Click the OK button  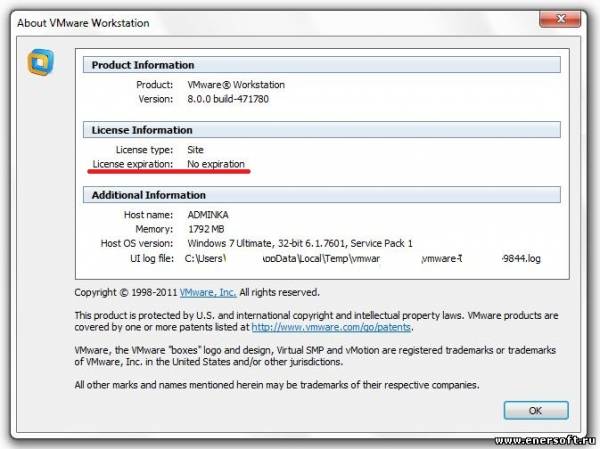536,410
